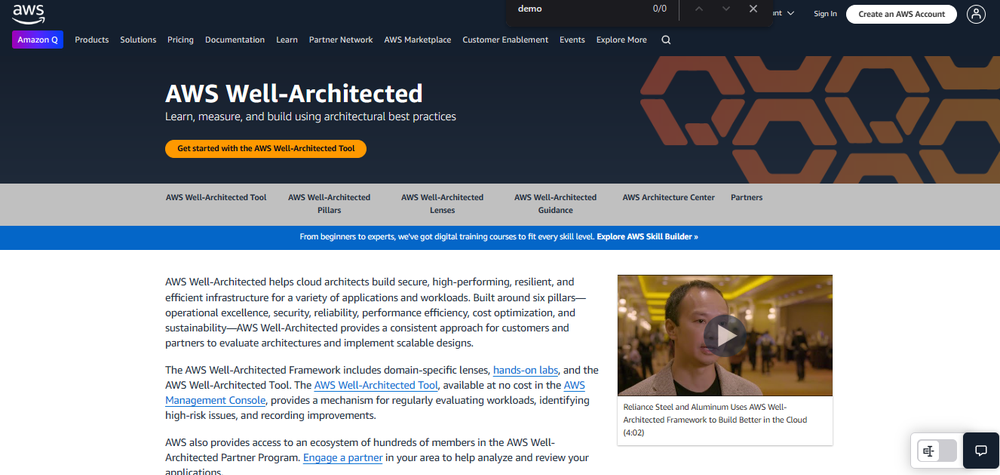Click Create an AWS Account button

click(x=901, y=14)
